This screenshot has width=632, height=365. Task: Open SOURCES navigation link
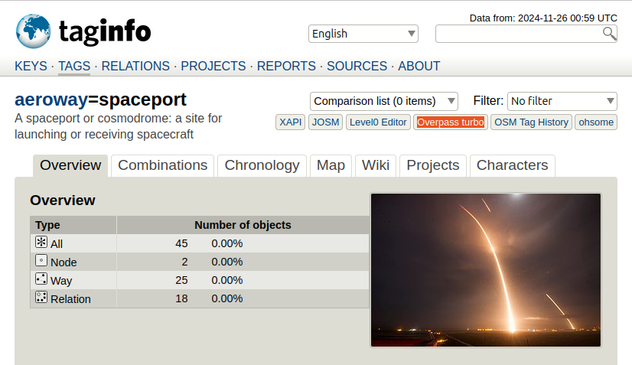[x=357, y=66]
